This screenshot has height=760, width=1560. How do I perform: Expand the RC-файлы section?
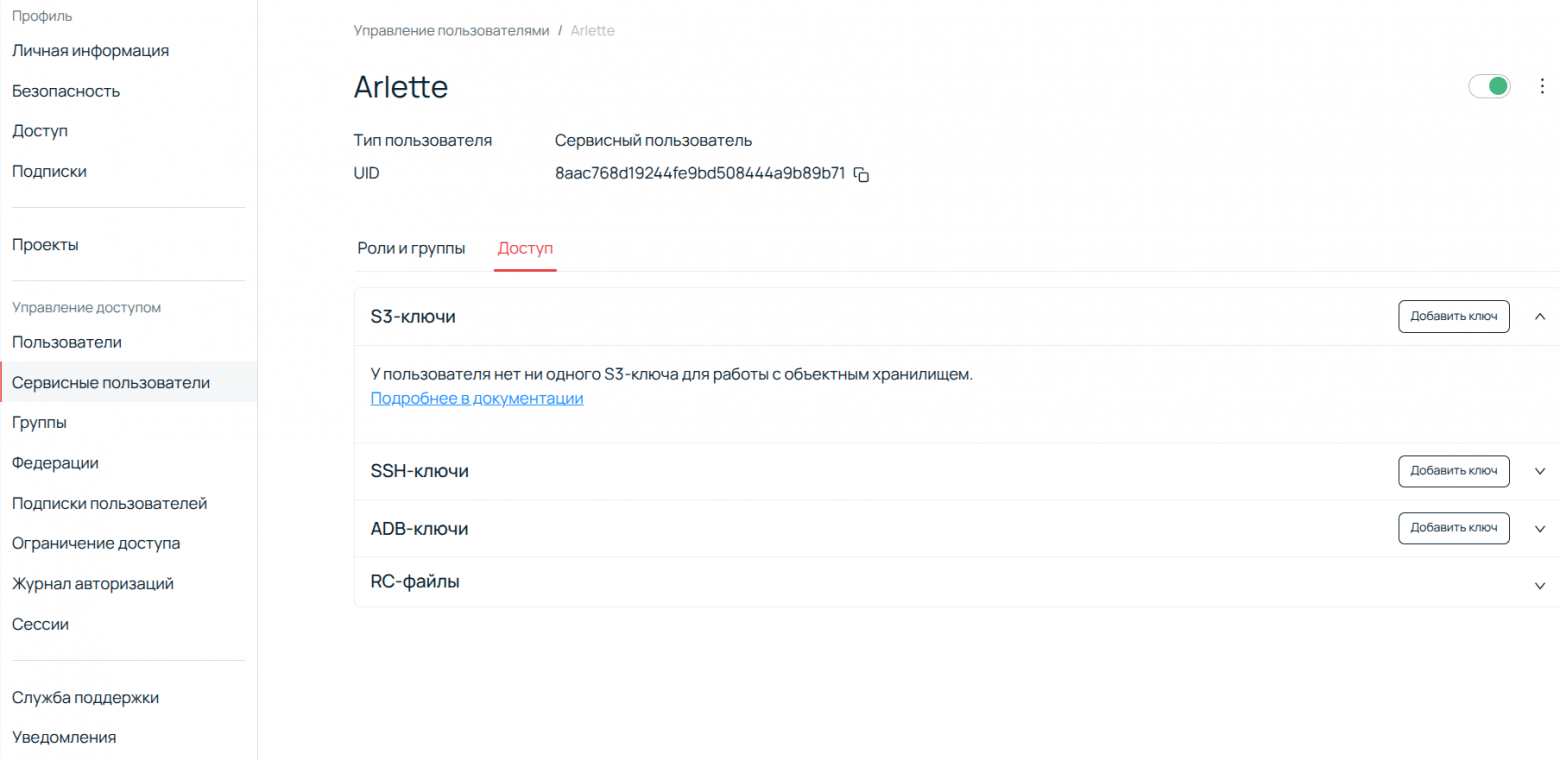pos(1540,586)
